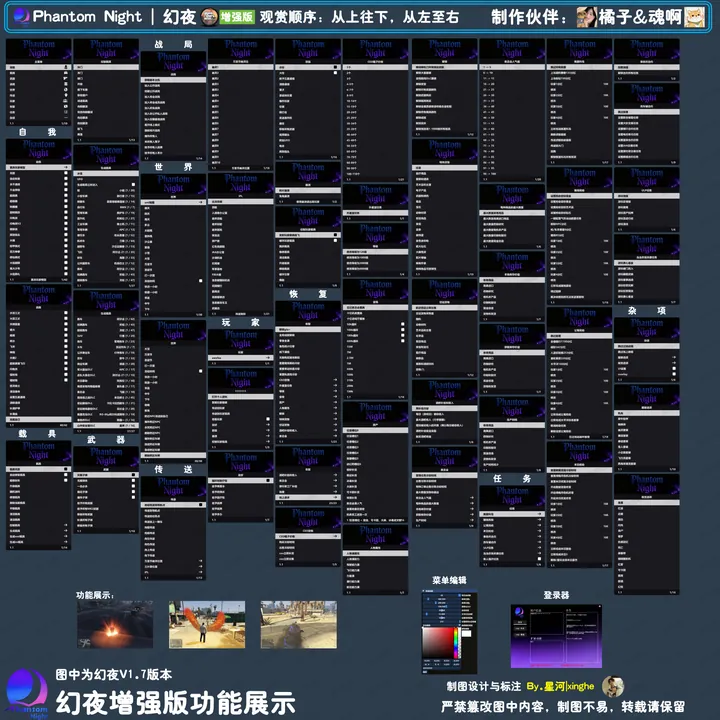Click the 菜单编辑 label

pyautogui.click(x=449, y=580)
